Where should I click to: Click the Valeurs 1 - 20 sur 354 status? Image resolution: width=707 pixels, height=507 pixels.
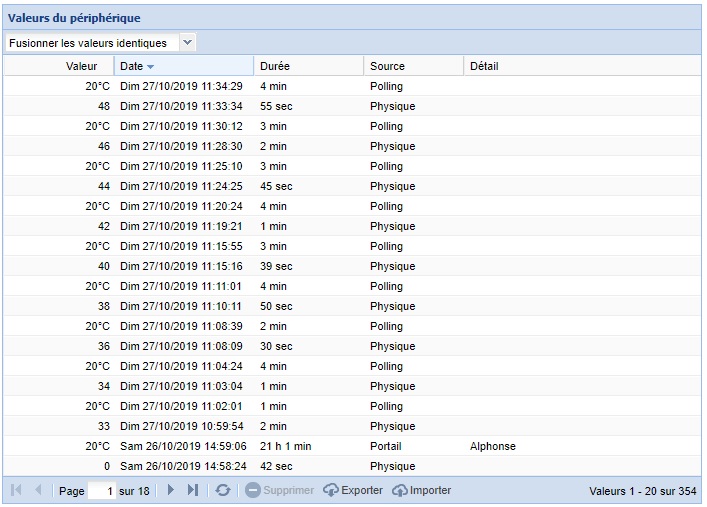tap(643, 491)
